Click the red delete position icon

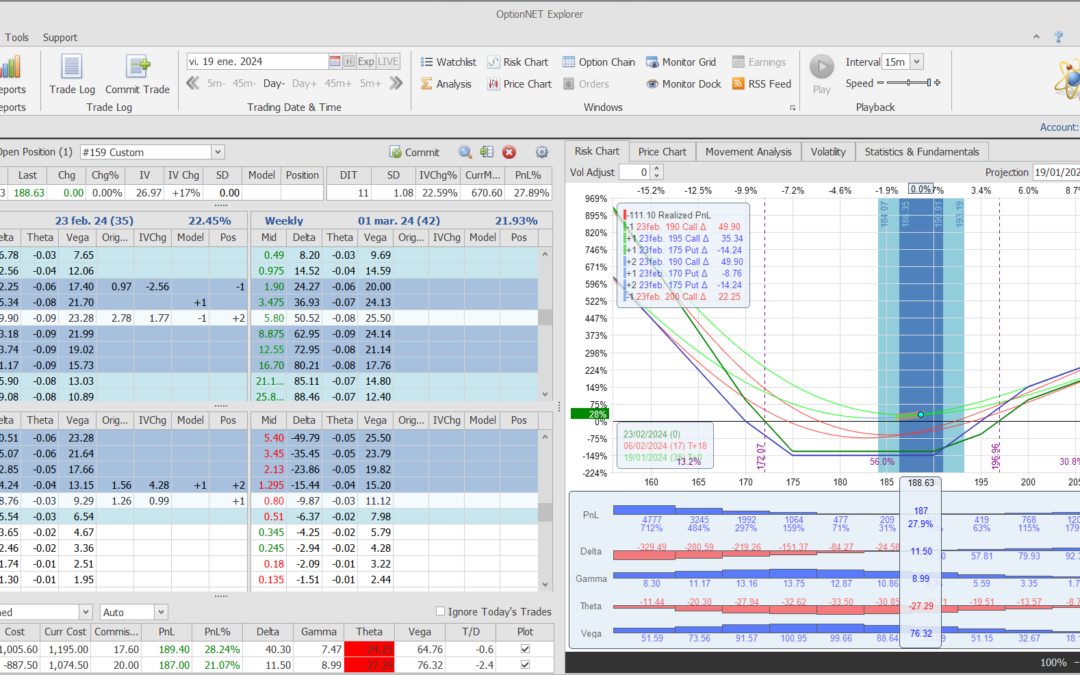[509, 152]
